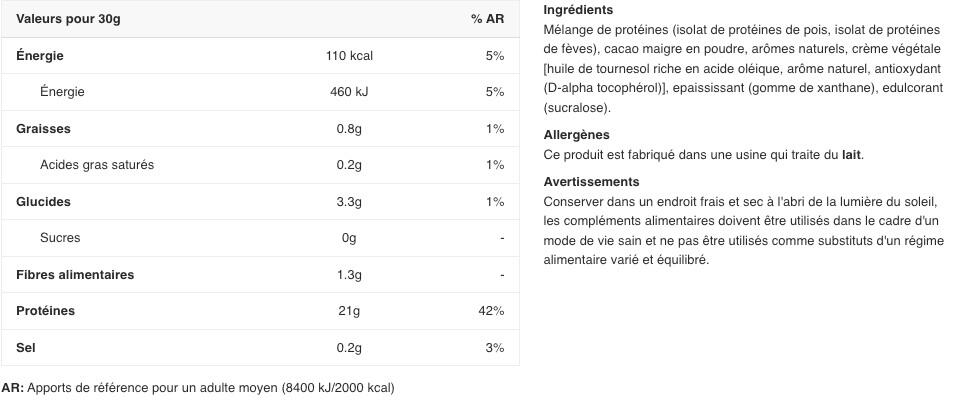This screenshot has width=954, height=401.
Task: Select the Glucides row label
Action: click(43, 202)
